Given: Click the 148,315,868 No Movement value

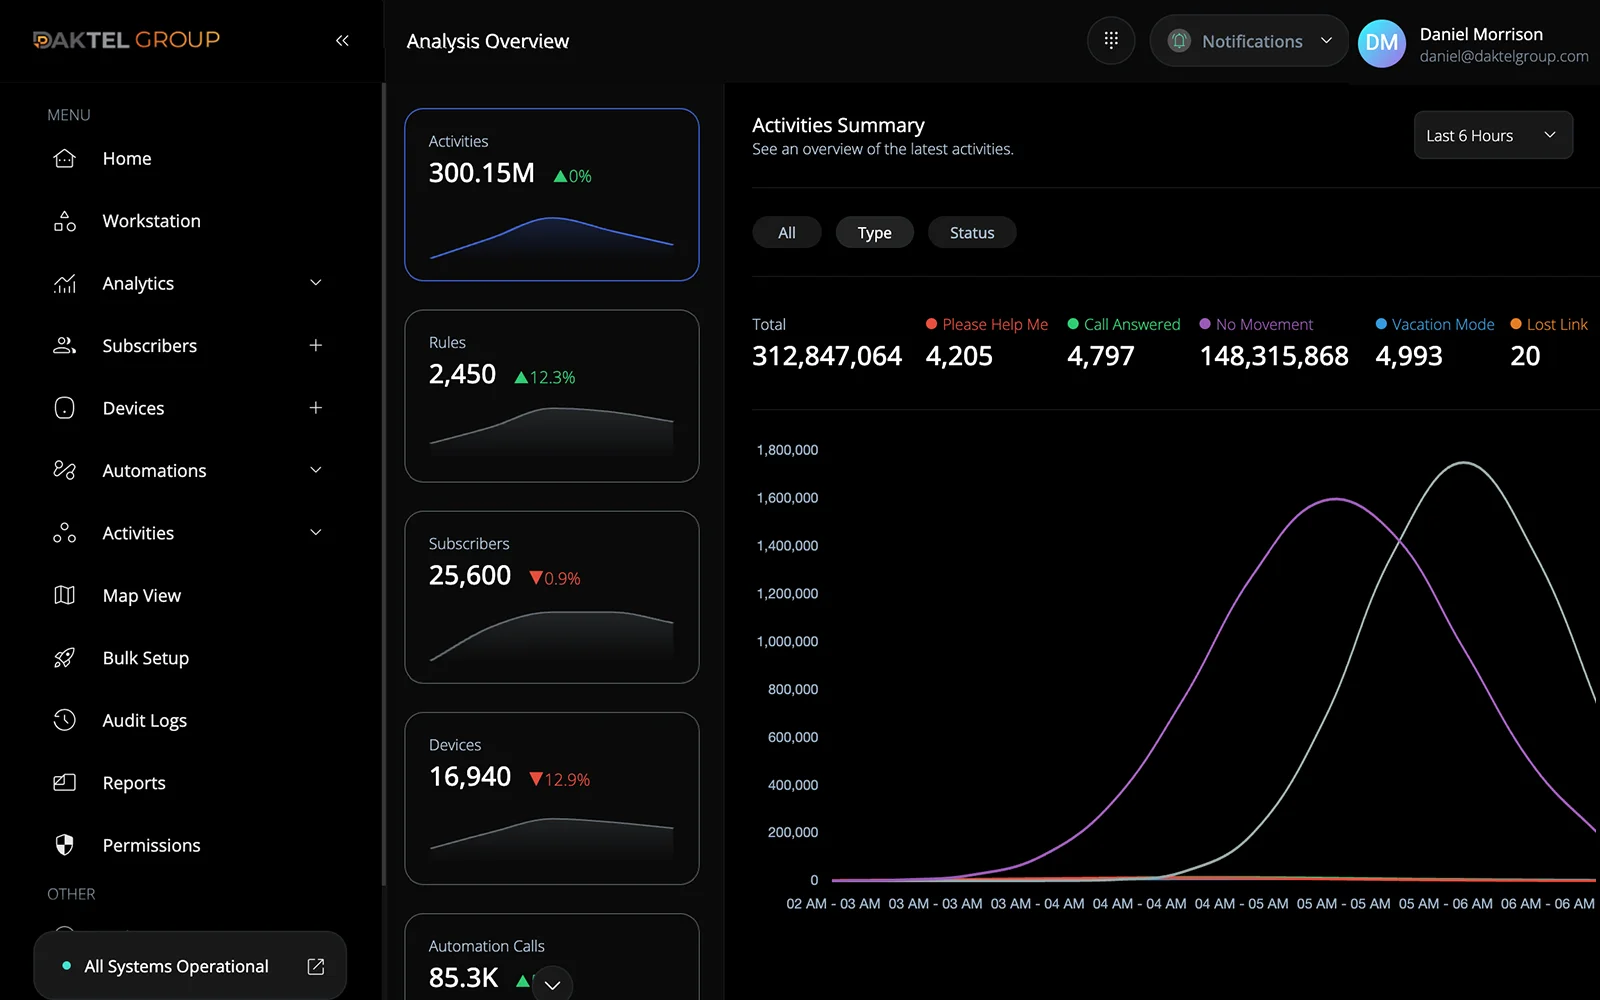Looking at the screenshot, I should pyautogui.click(x=1274, y=356).
